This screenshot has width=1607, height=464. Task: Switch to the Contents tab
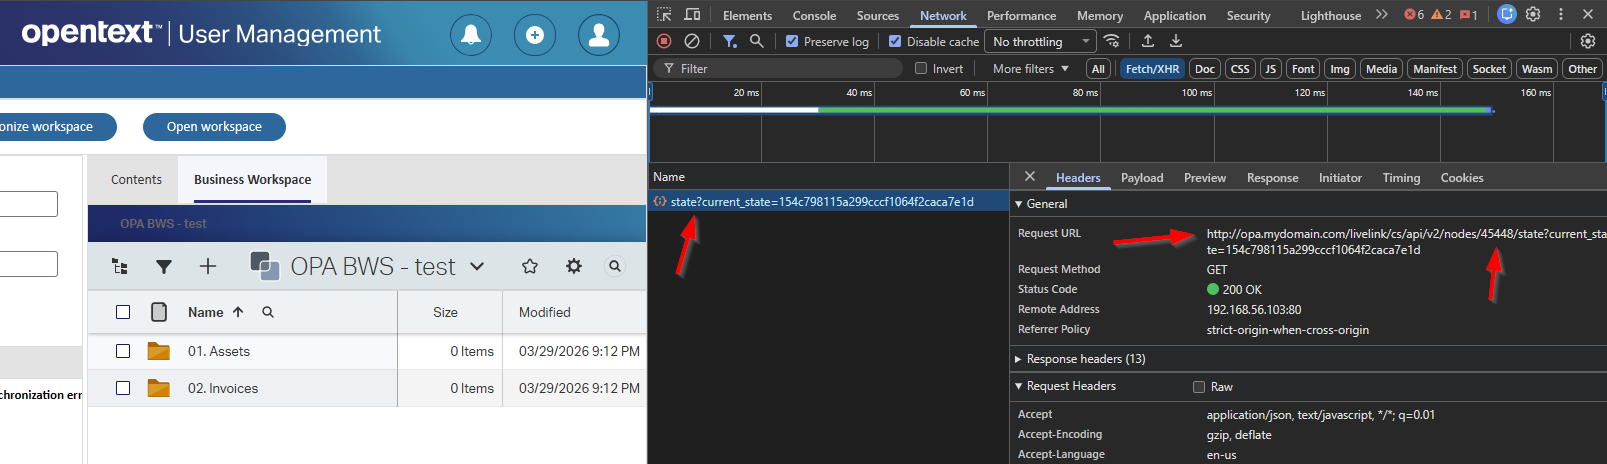pyautogui.click(x=136, y=180)
